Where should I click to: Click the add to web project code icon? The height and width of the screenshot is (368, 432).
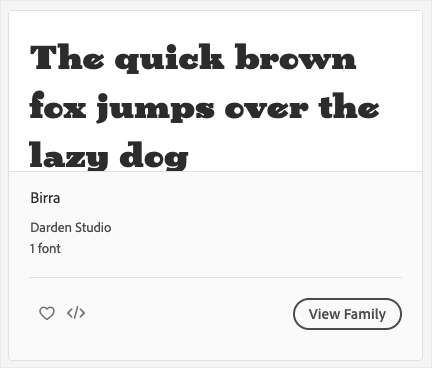pos(76,313)
